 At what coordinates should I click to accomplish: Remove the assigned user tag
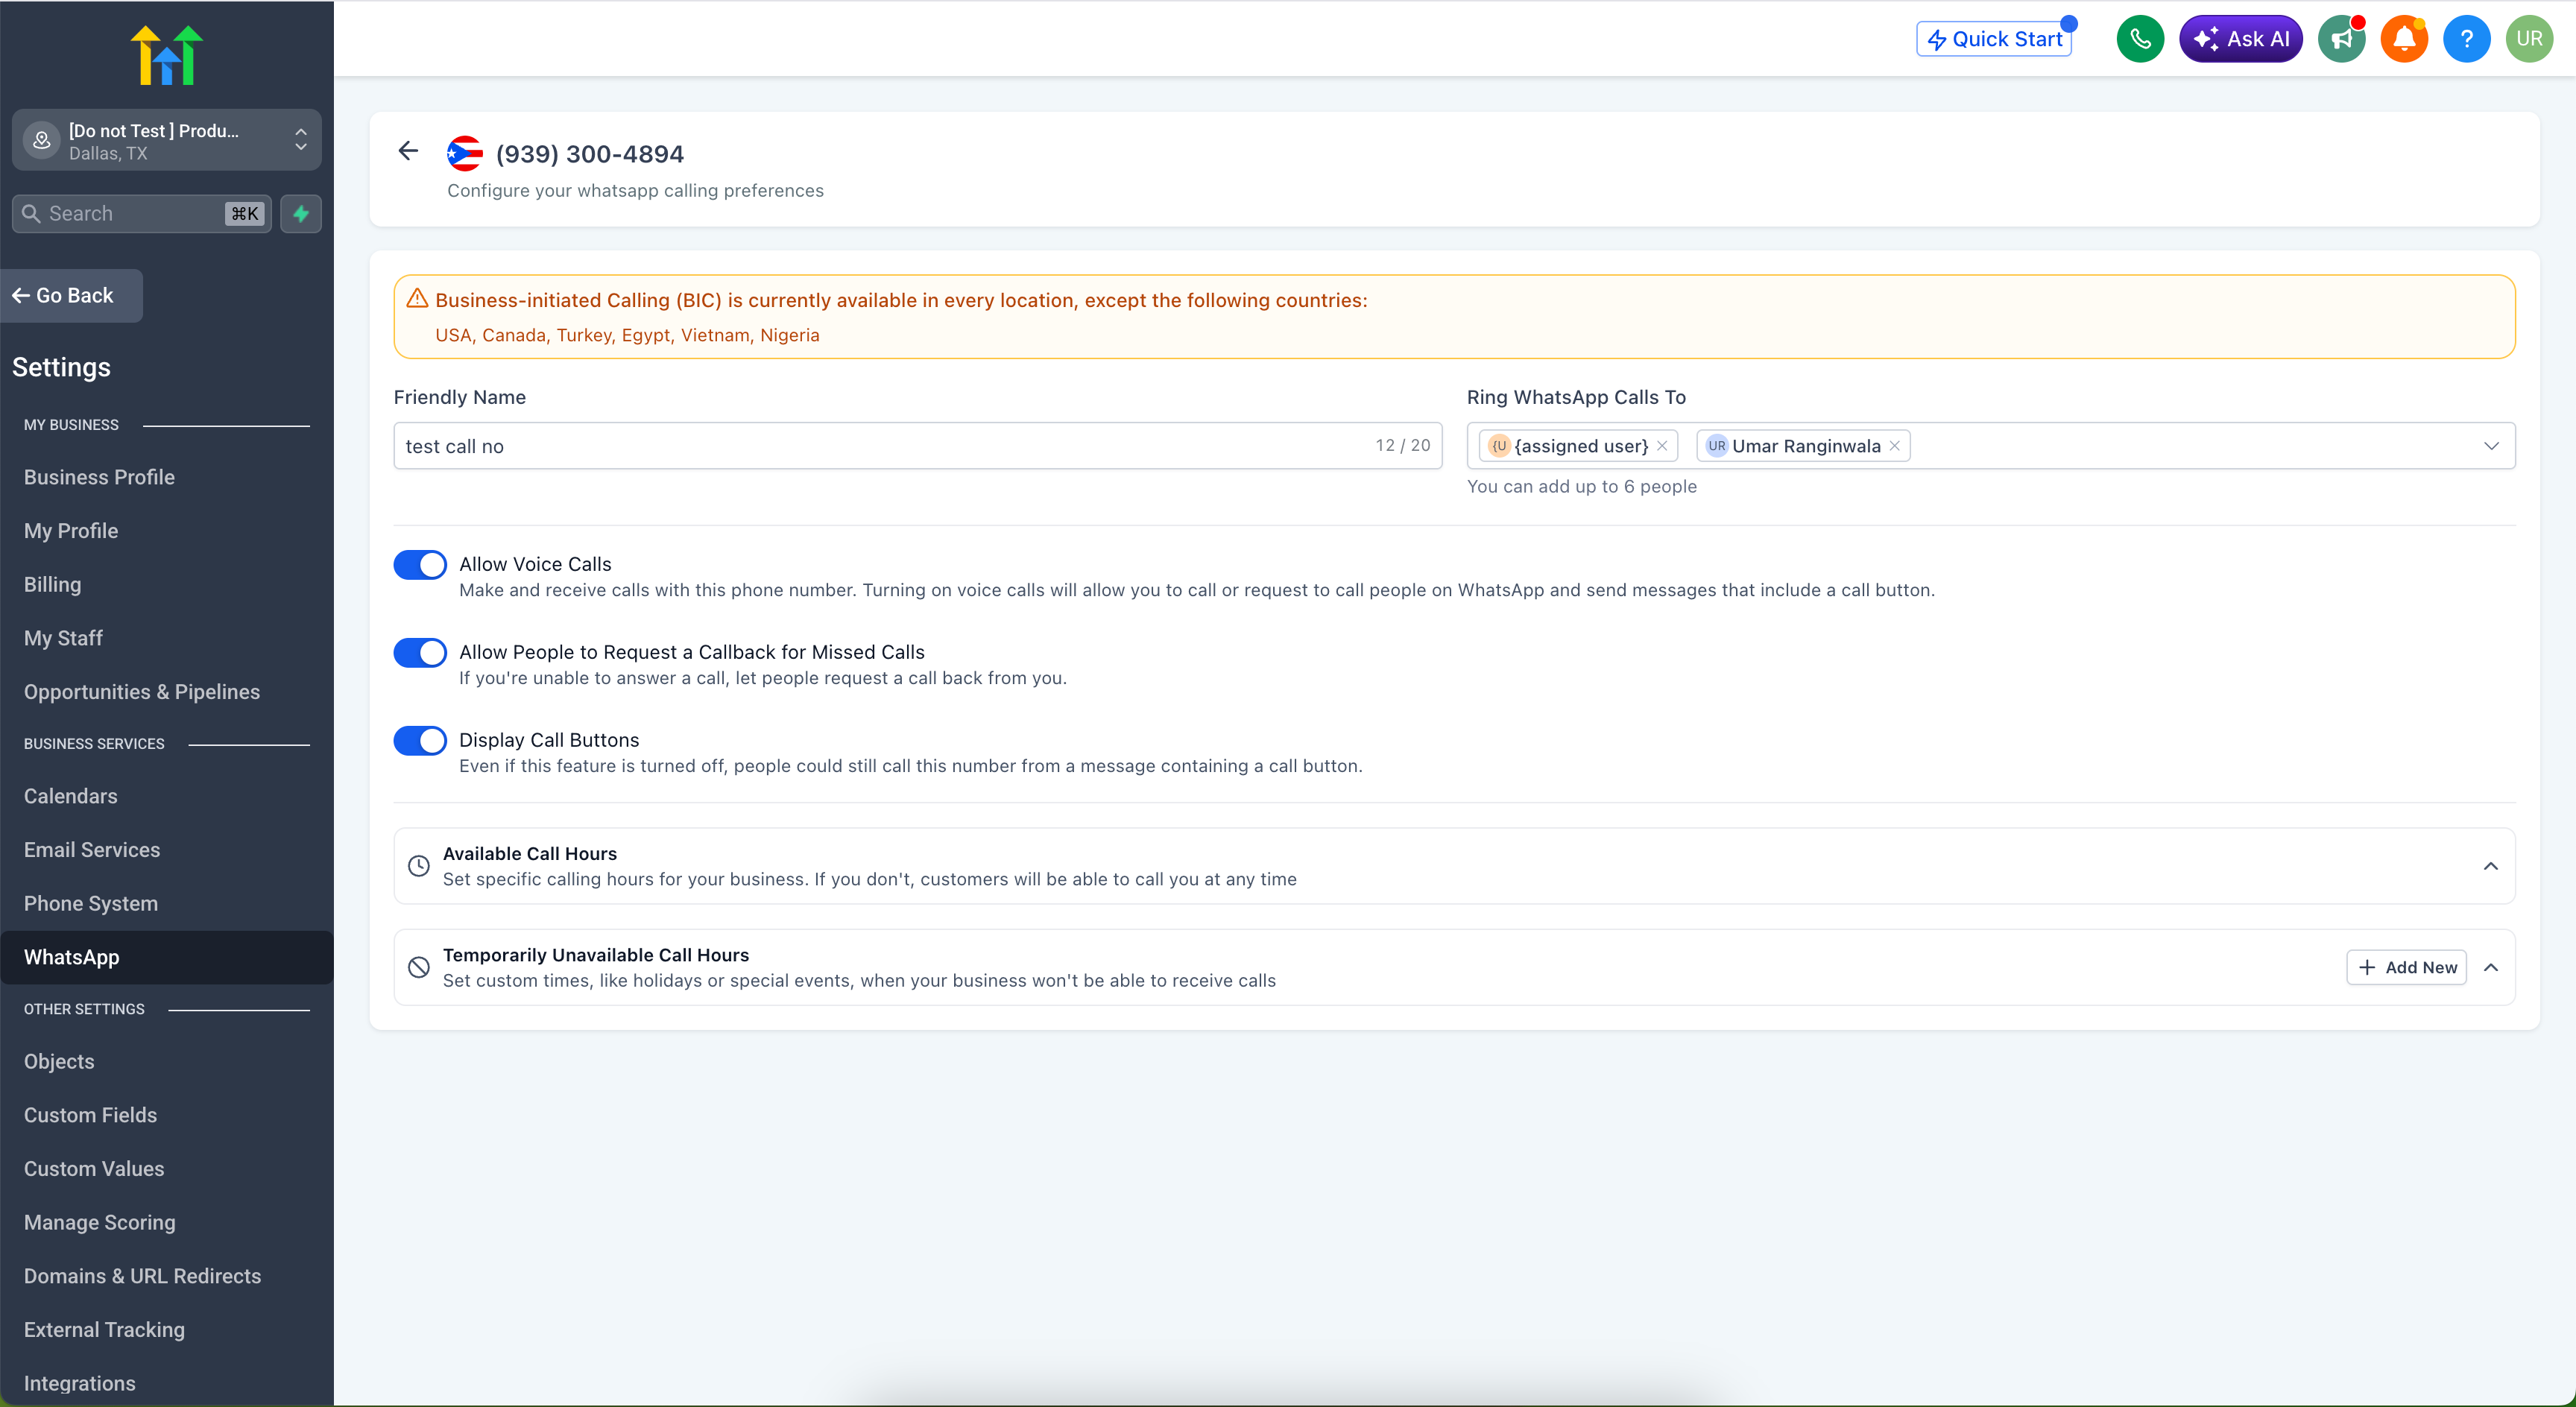click(1662, 446)
